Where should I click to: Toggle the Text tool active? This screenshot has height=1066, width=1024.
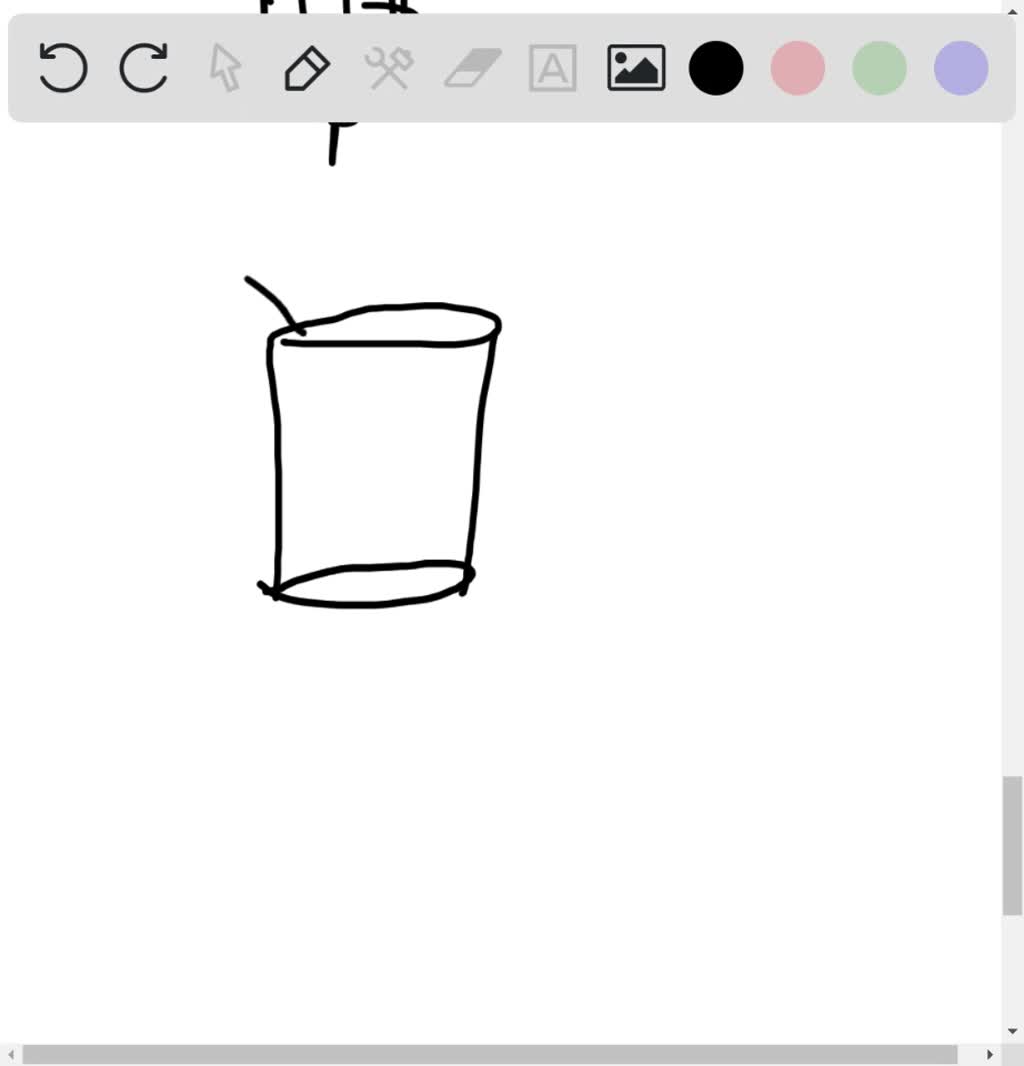(x=551, y=68)
